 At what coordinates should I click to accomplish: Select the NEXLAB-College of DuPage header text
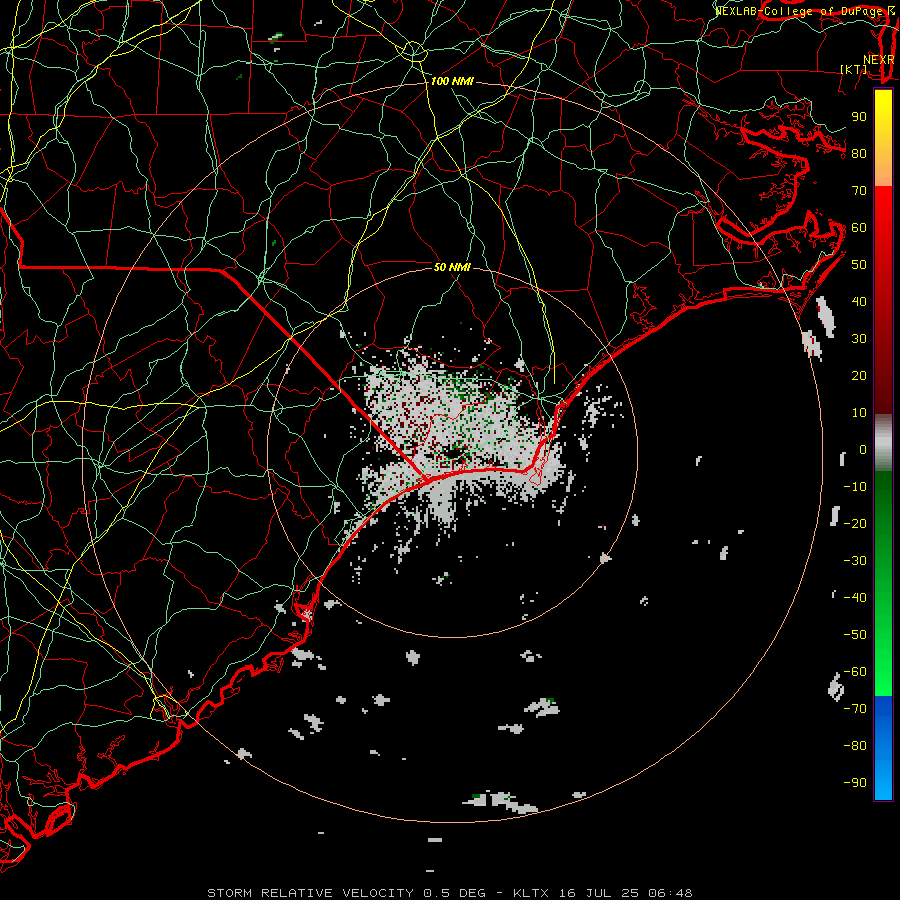(x=798, y=11)
